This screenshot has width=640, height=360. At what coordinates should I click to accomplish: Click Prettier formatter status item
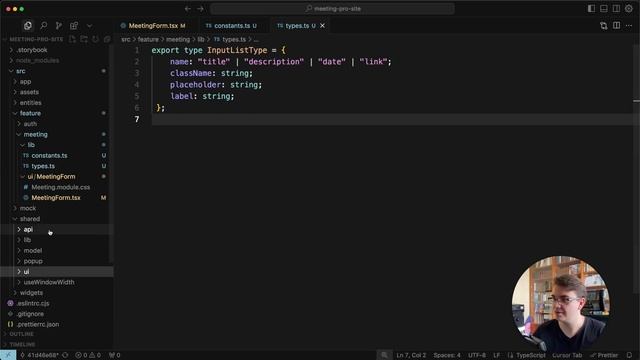click(604, 355)
